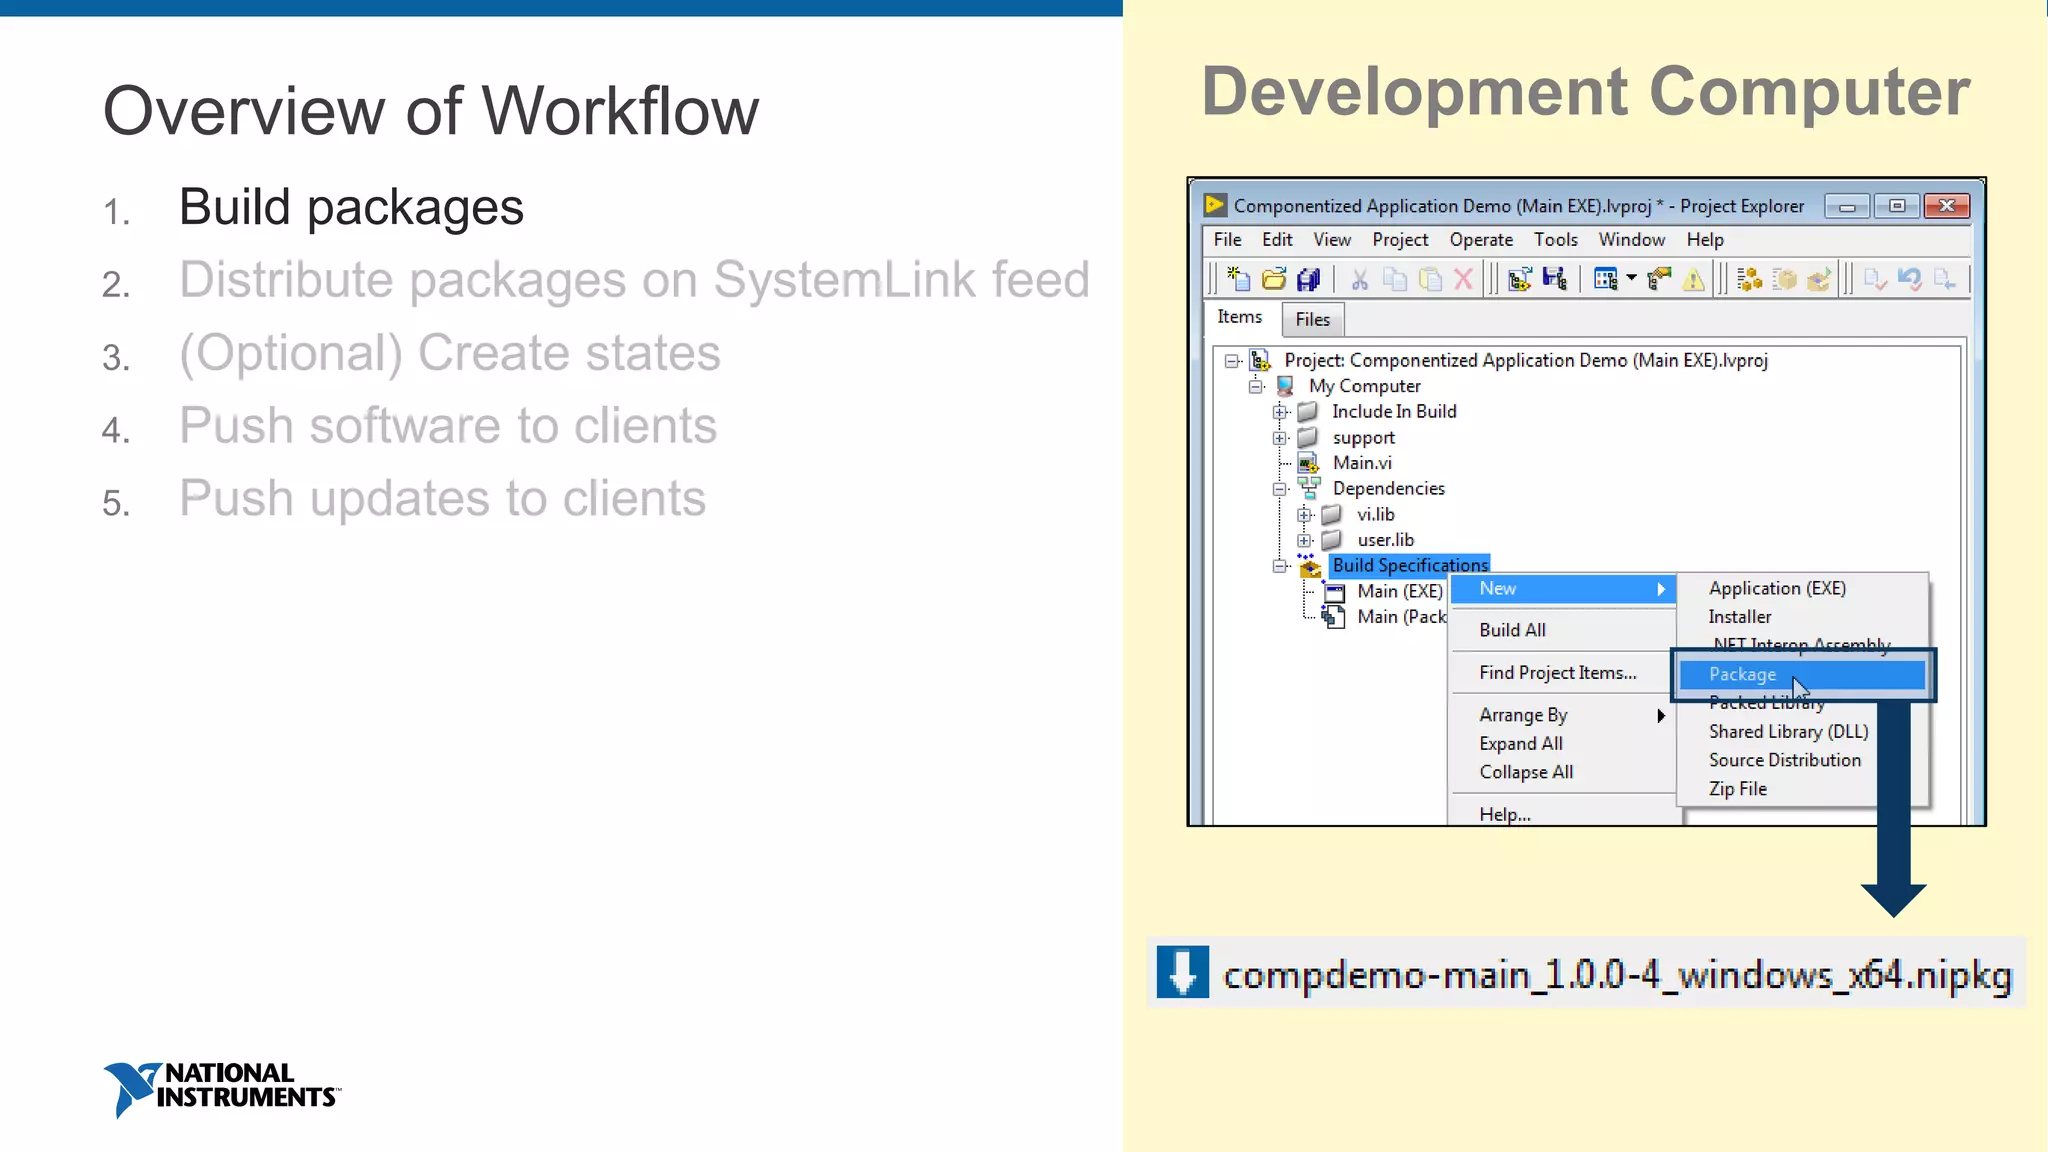Choose Build All from context menu
Viewport: 2048px width, 1152px height.
click(1563, 630)
